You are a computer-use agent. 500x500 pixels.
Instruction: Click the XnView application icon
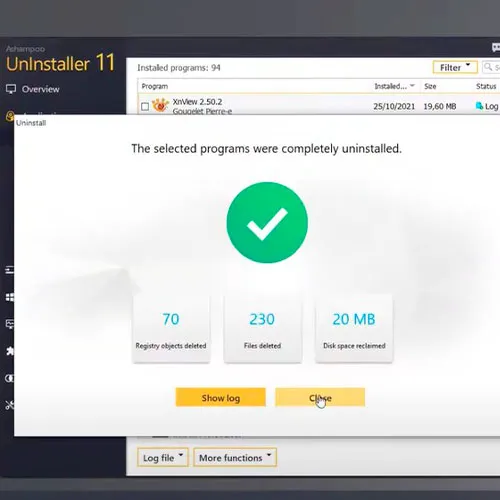pyautogui.click(x=160, y=105)
